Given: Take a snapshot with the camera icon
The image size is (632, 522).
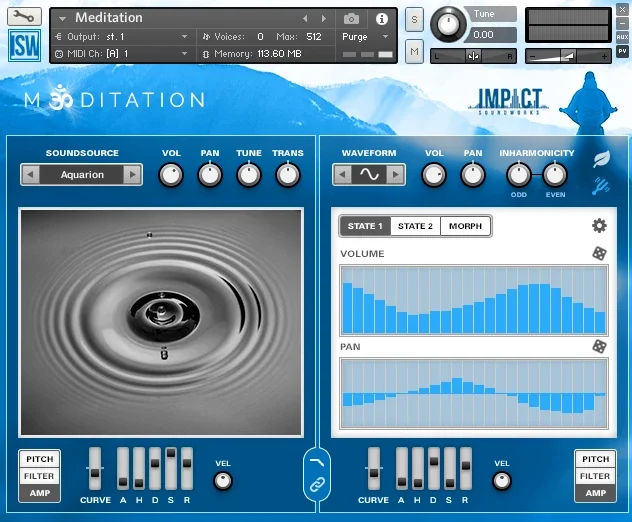Looking at the screenshot, I should pyautogui.click(x=351, y=19).
